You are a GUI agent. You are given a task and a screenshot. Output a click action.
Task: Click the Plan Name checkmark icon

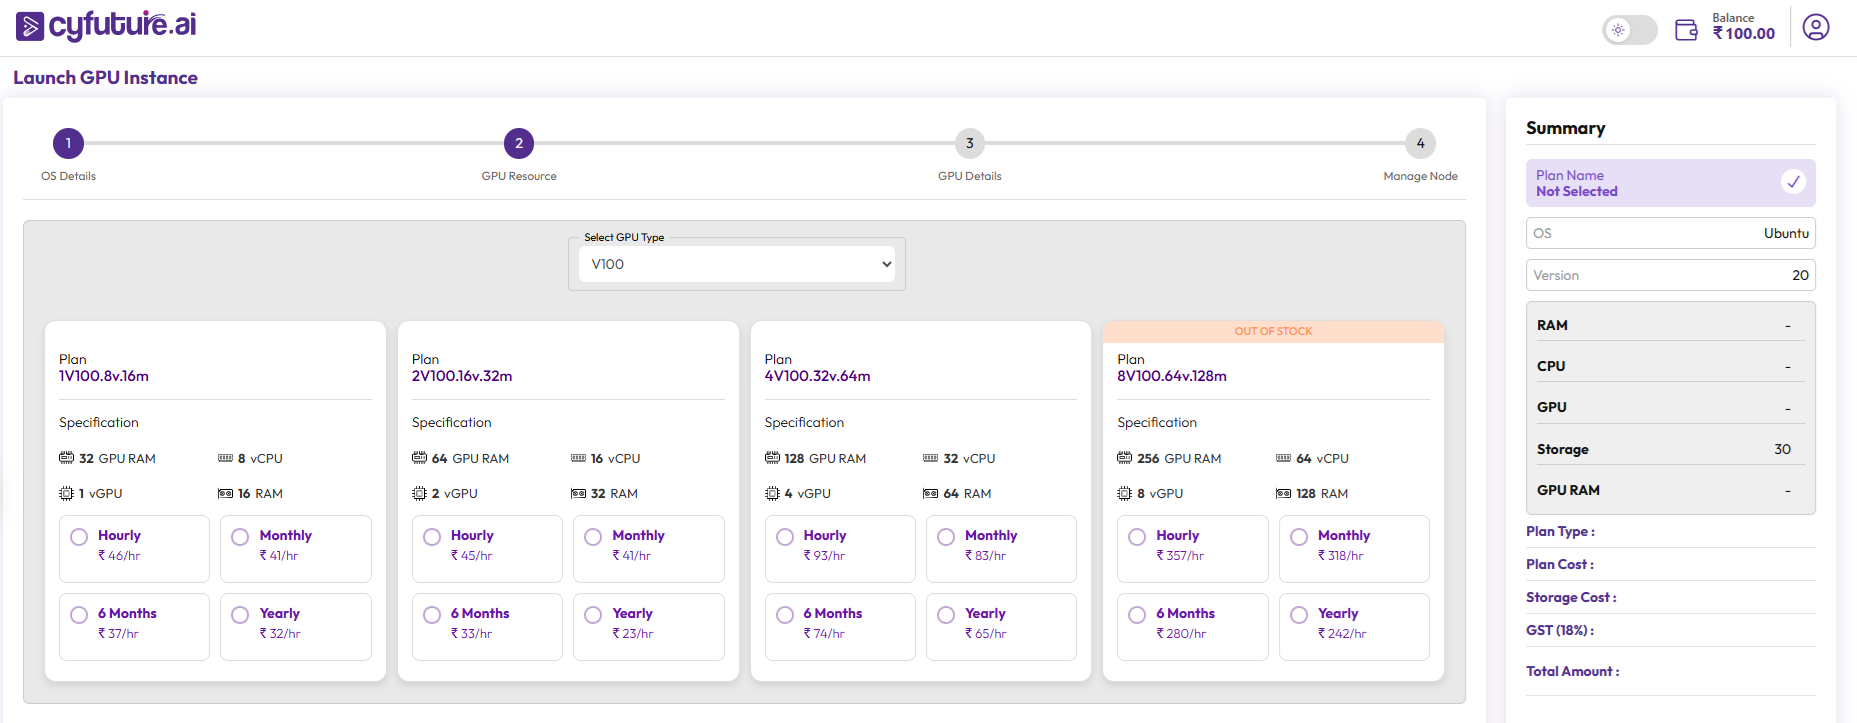[x=1793, y=182]
